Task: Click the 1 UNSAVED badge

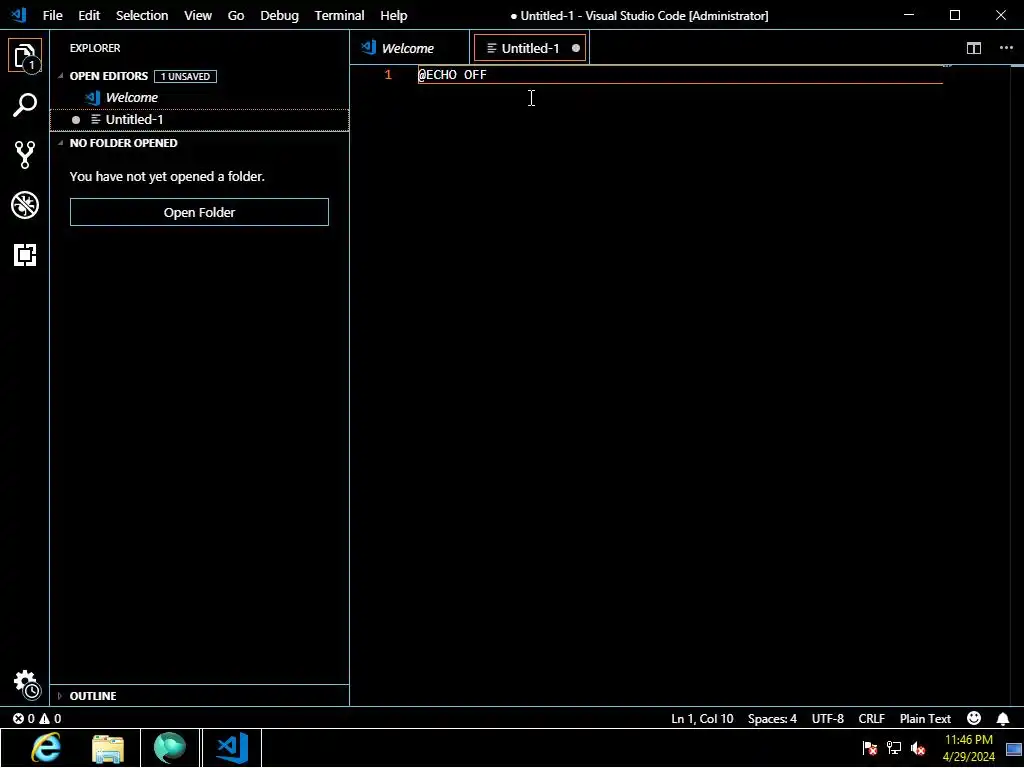Action: coord(185,76)
